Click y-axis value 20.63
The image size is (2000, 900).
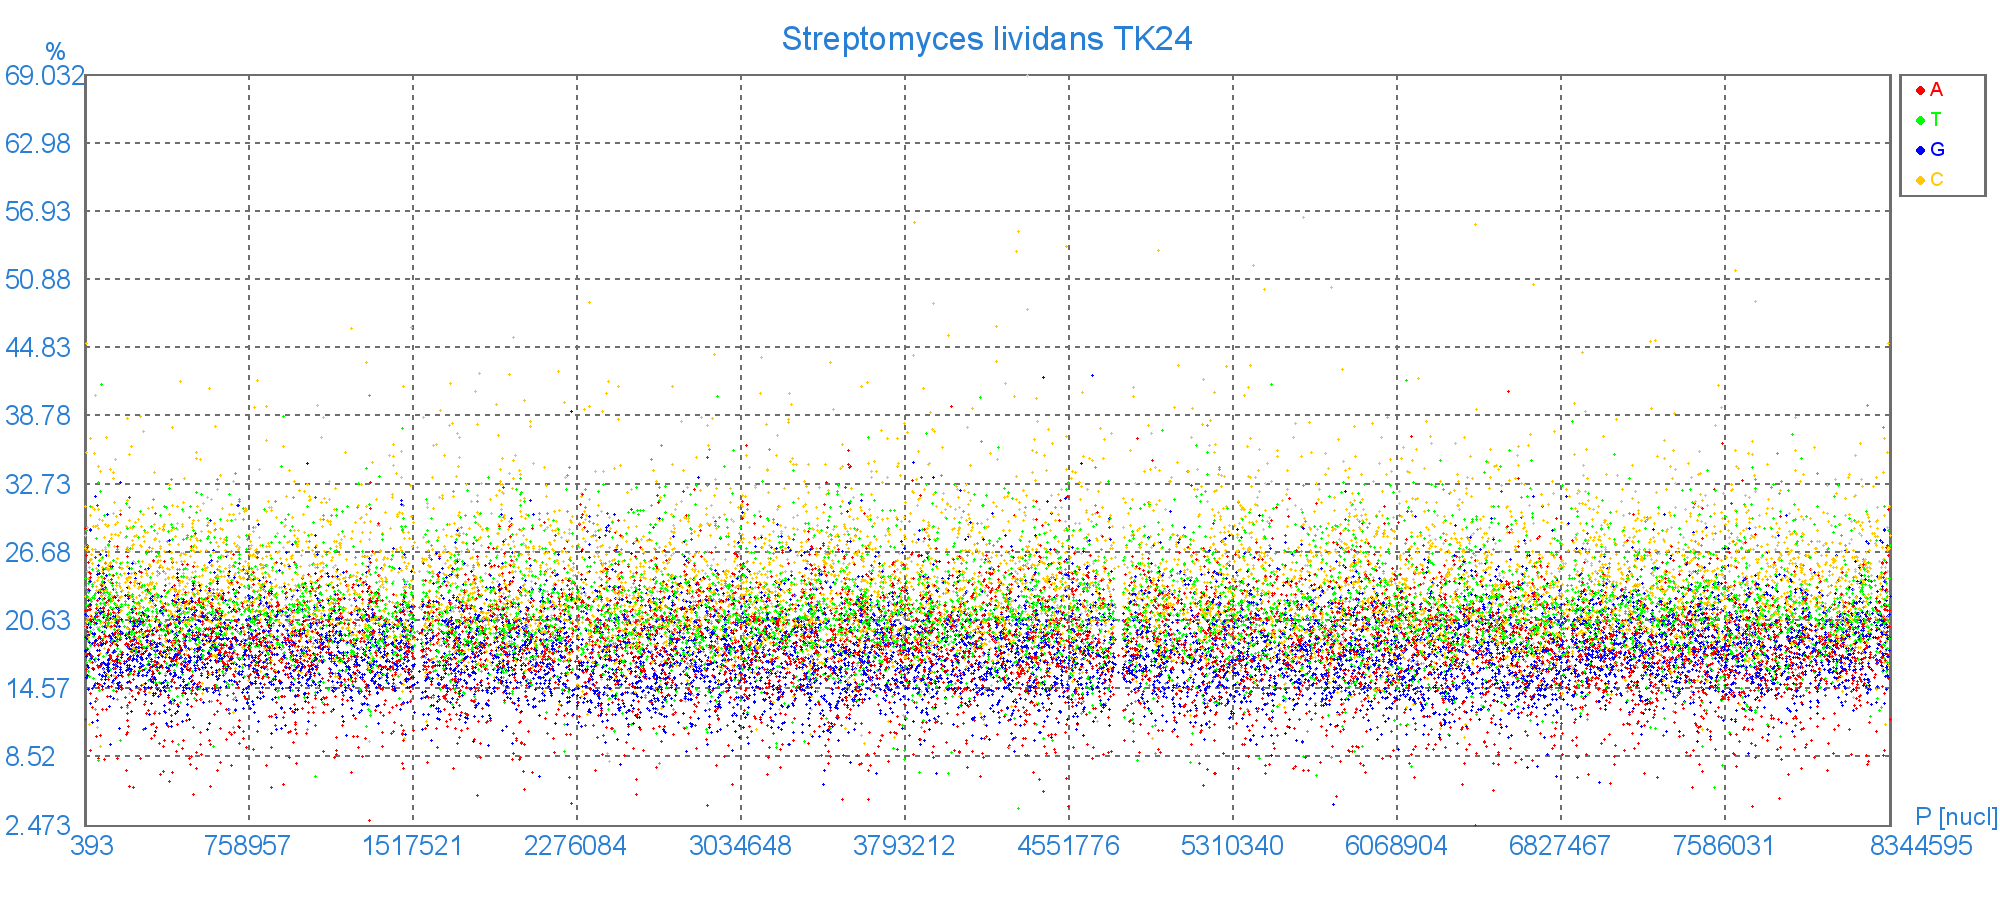(38, 620)
